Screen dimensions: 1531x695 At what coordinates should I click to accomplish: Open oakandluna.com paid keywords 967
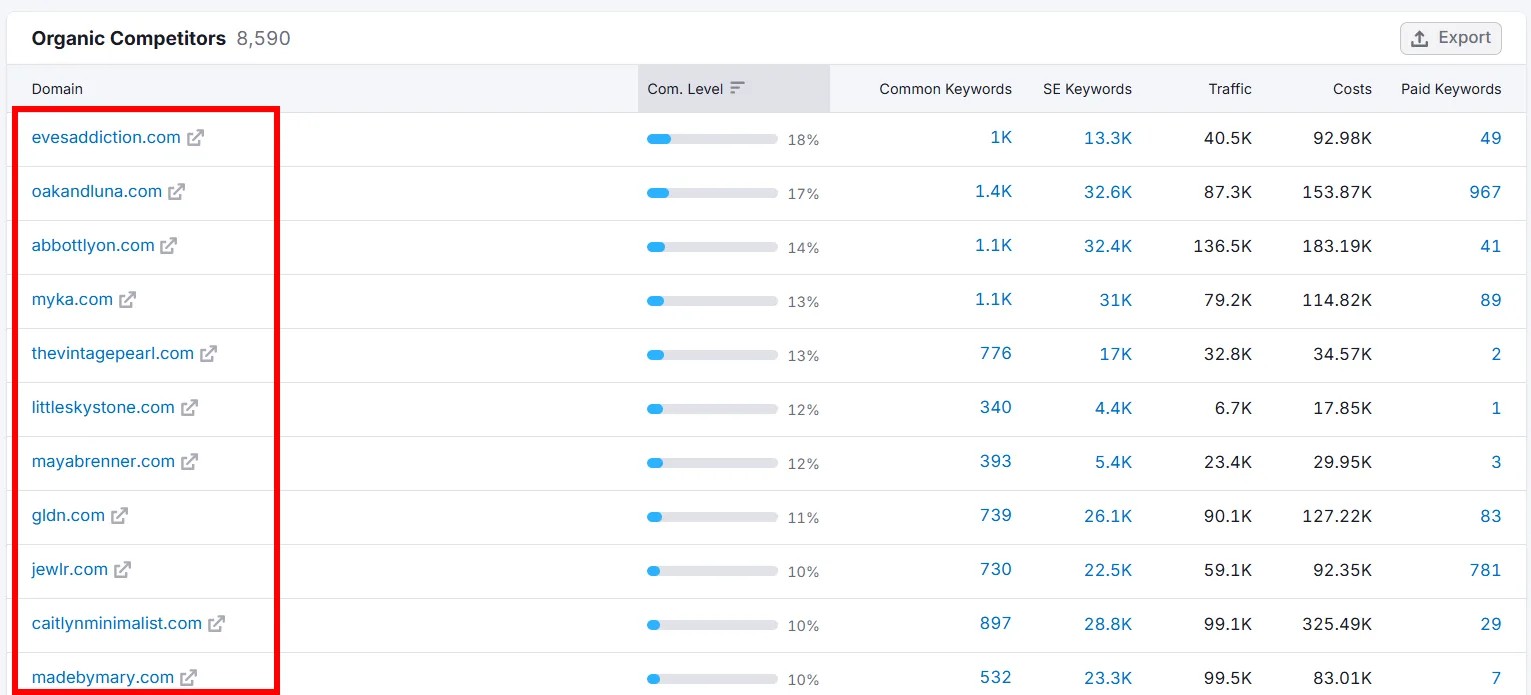point(1485,191)
